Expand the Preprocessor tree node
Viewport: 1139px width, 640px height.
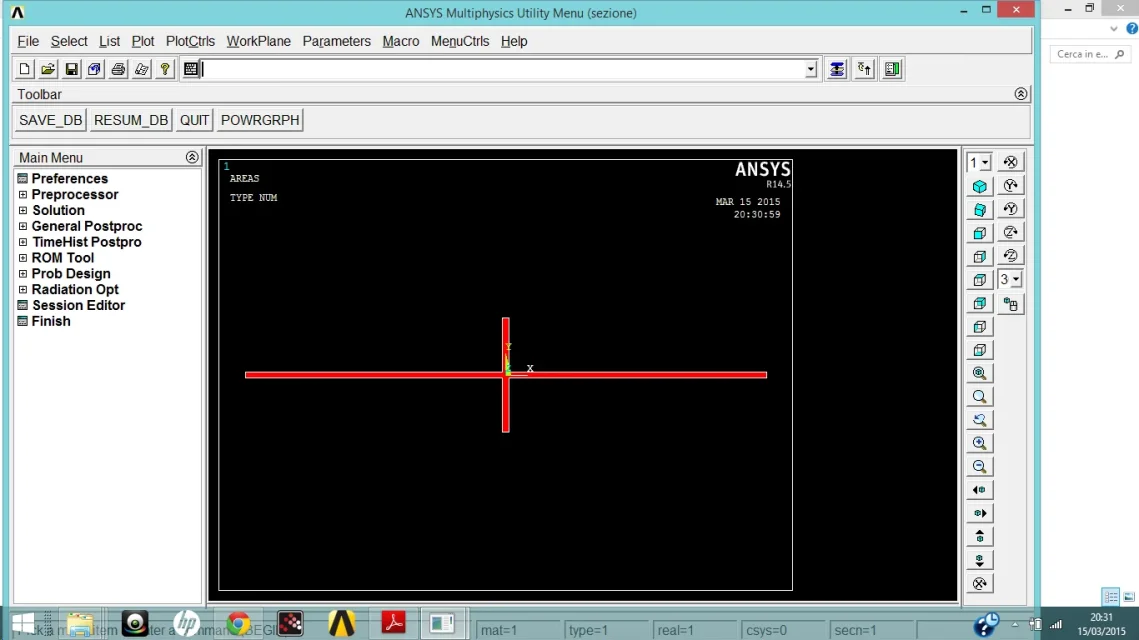pos(23,195)
